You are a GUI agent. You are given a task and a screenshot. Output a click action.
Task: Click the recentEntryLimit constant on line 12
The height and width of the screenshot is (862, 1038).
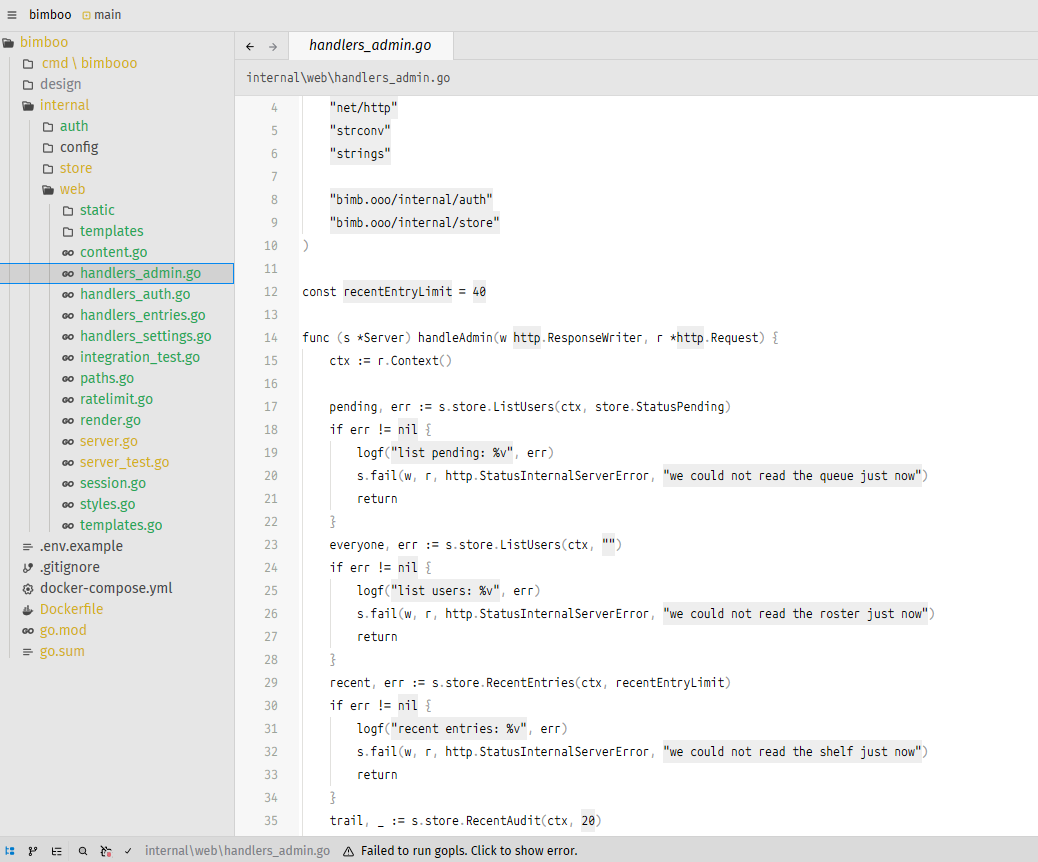(397, 292)
